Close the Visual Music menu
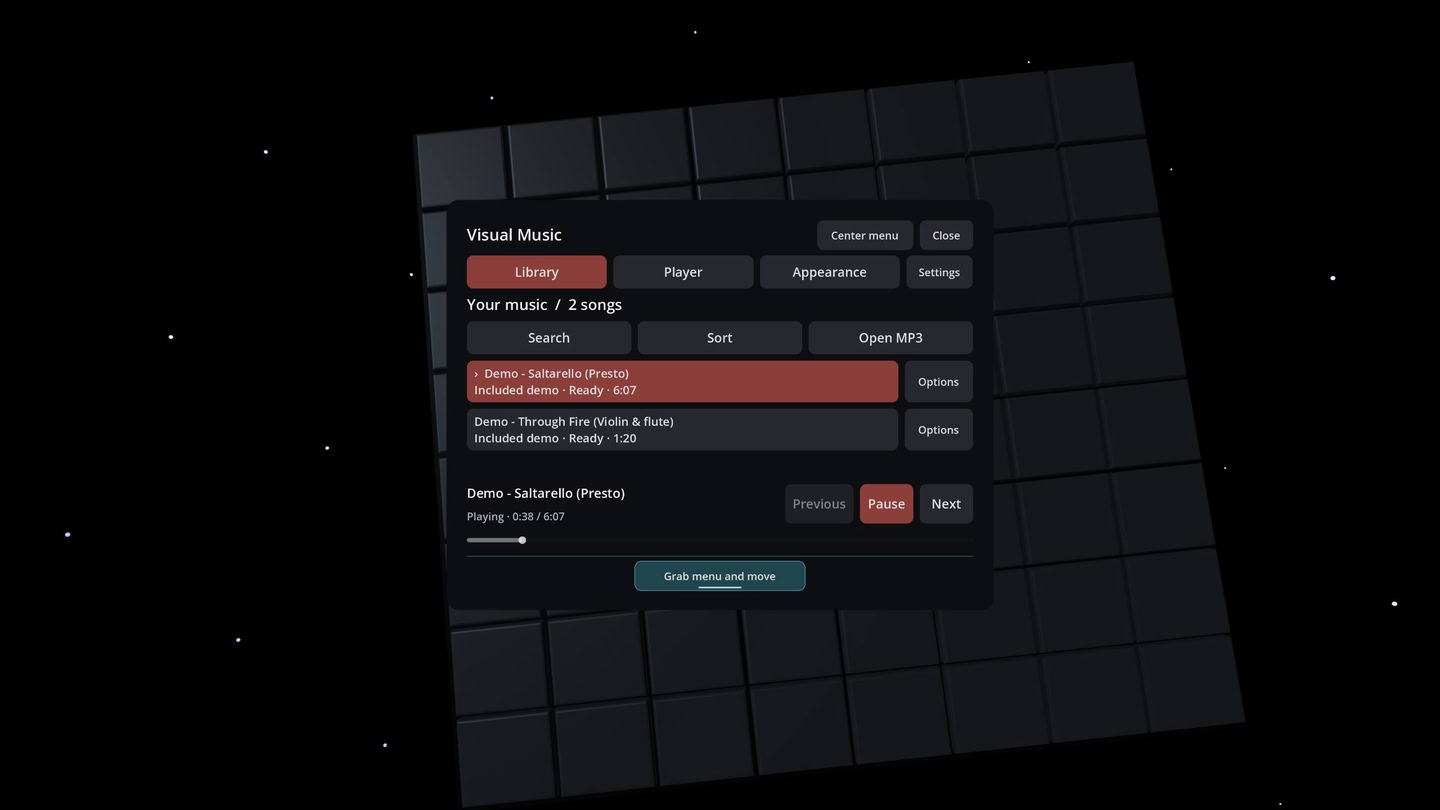Viewport: 1440px width, 810px height. coord(946,235)
